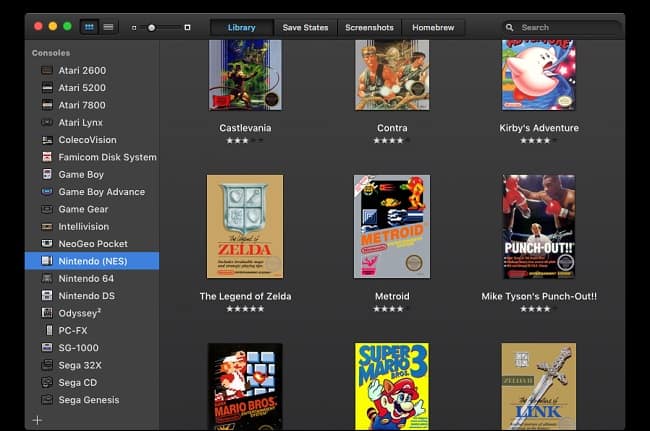Screen dimensions: 650x431
Task: Adjust the cover size slider knob
Action: tap(152, 27)
